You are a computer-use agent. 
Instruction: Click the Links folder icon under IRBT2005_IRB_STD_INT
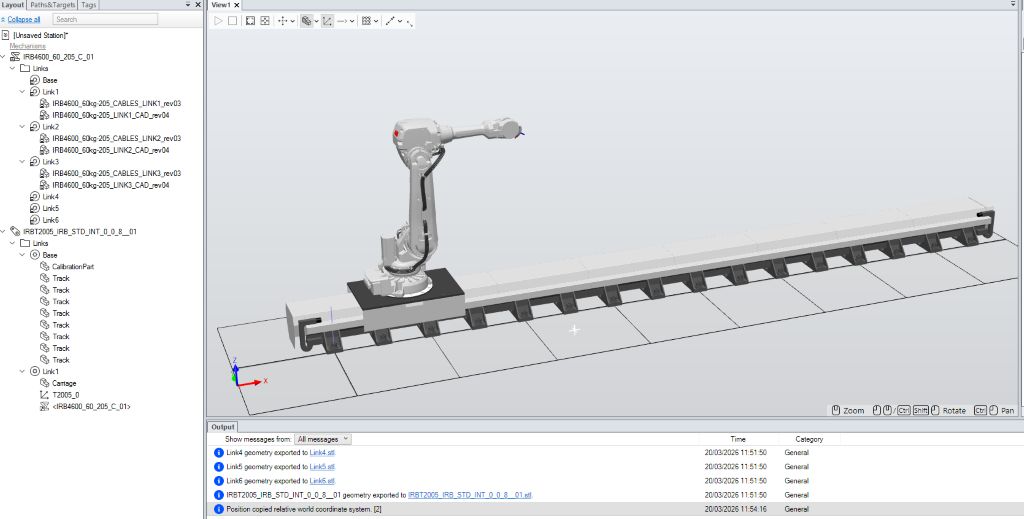tap(25, 244)
